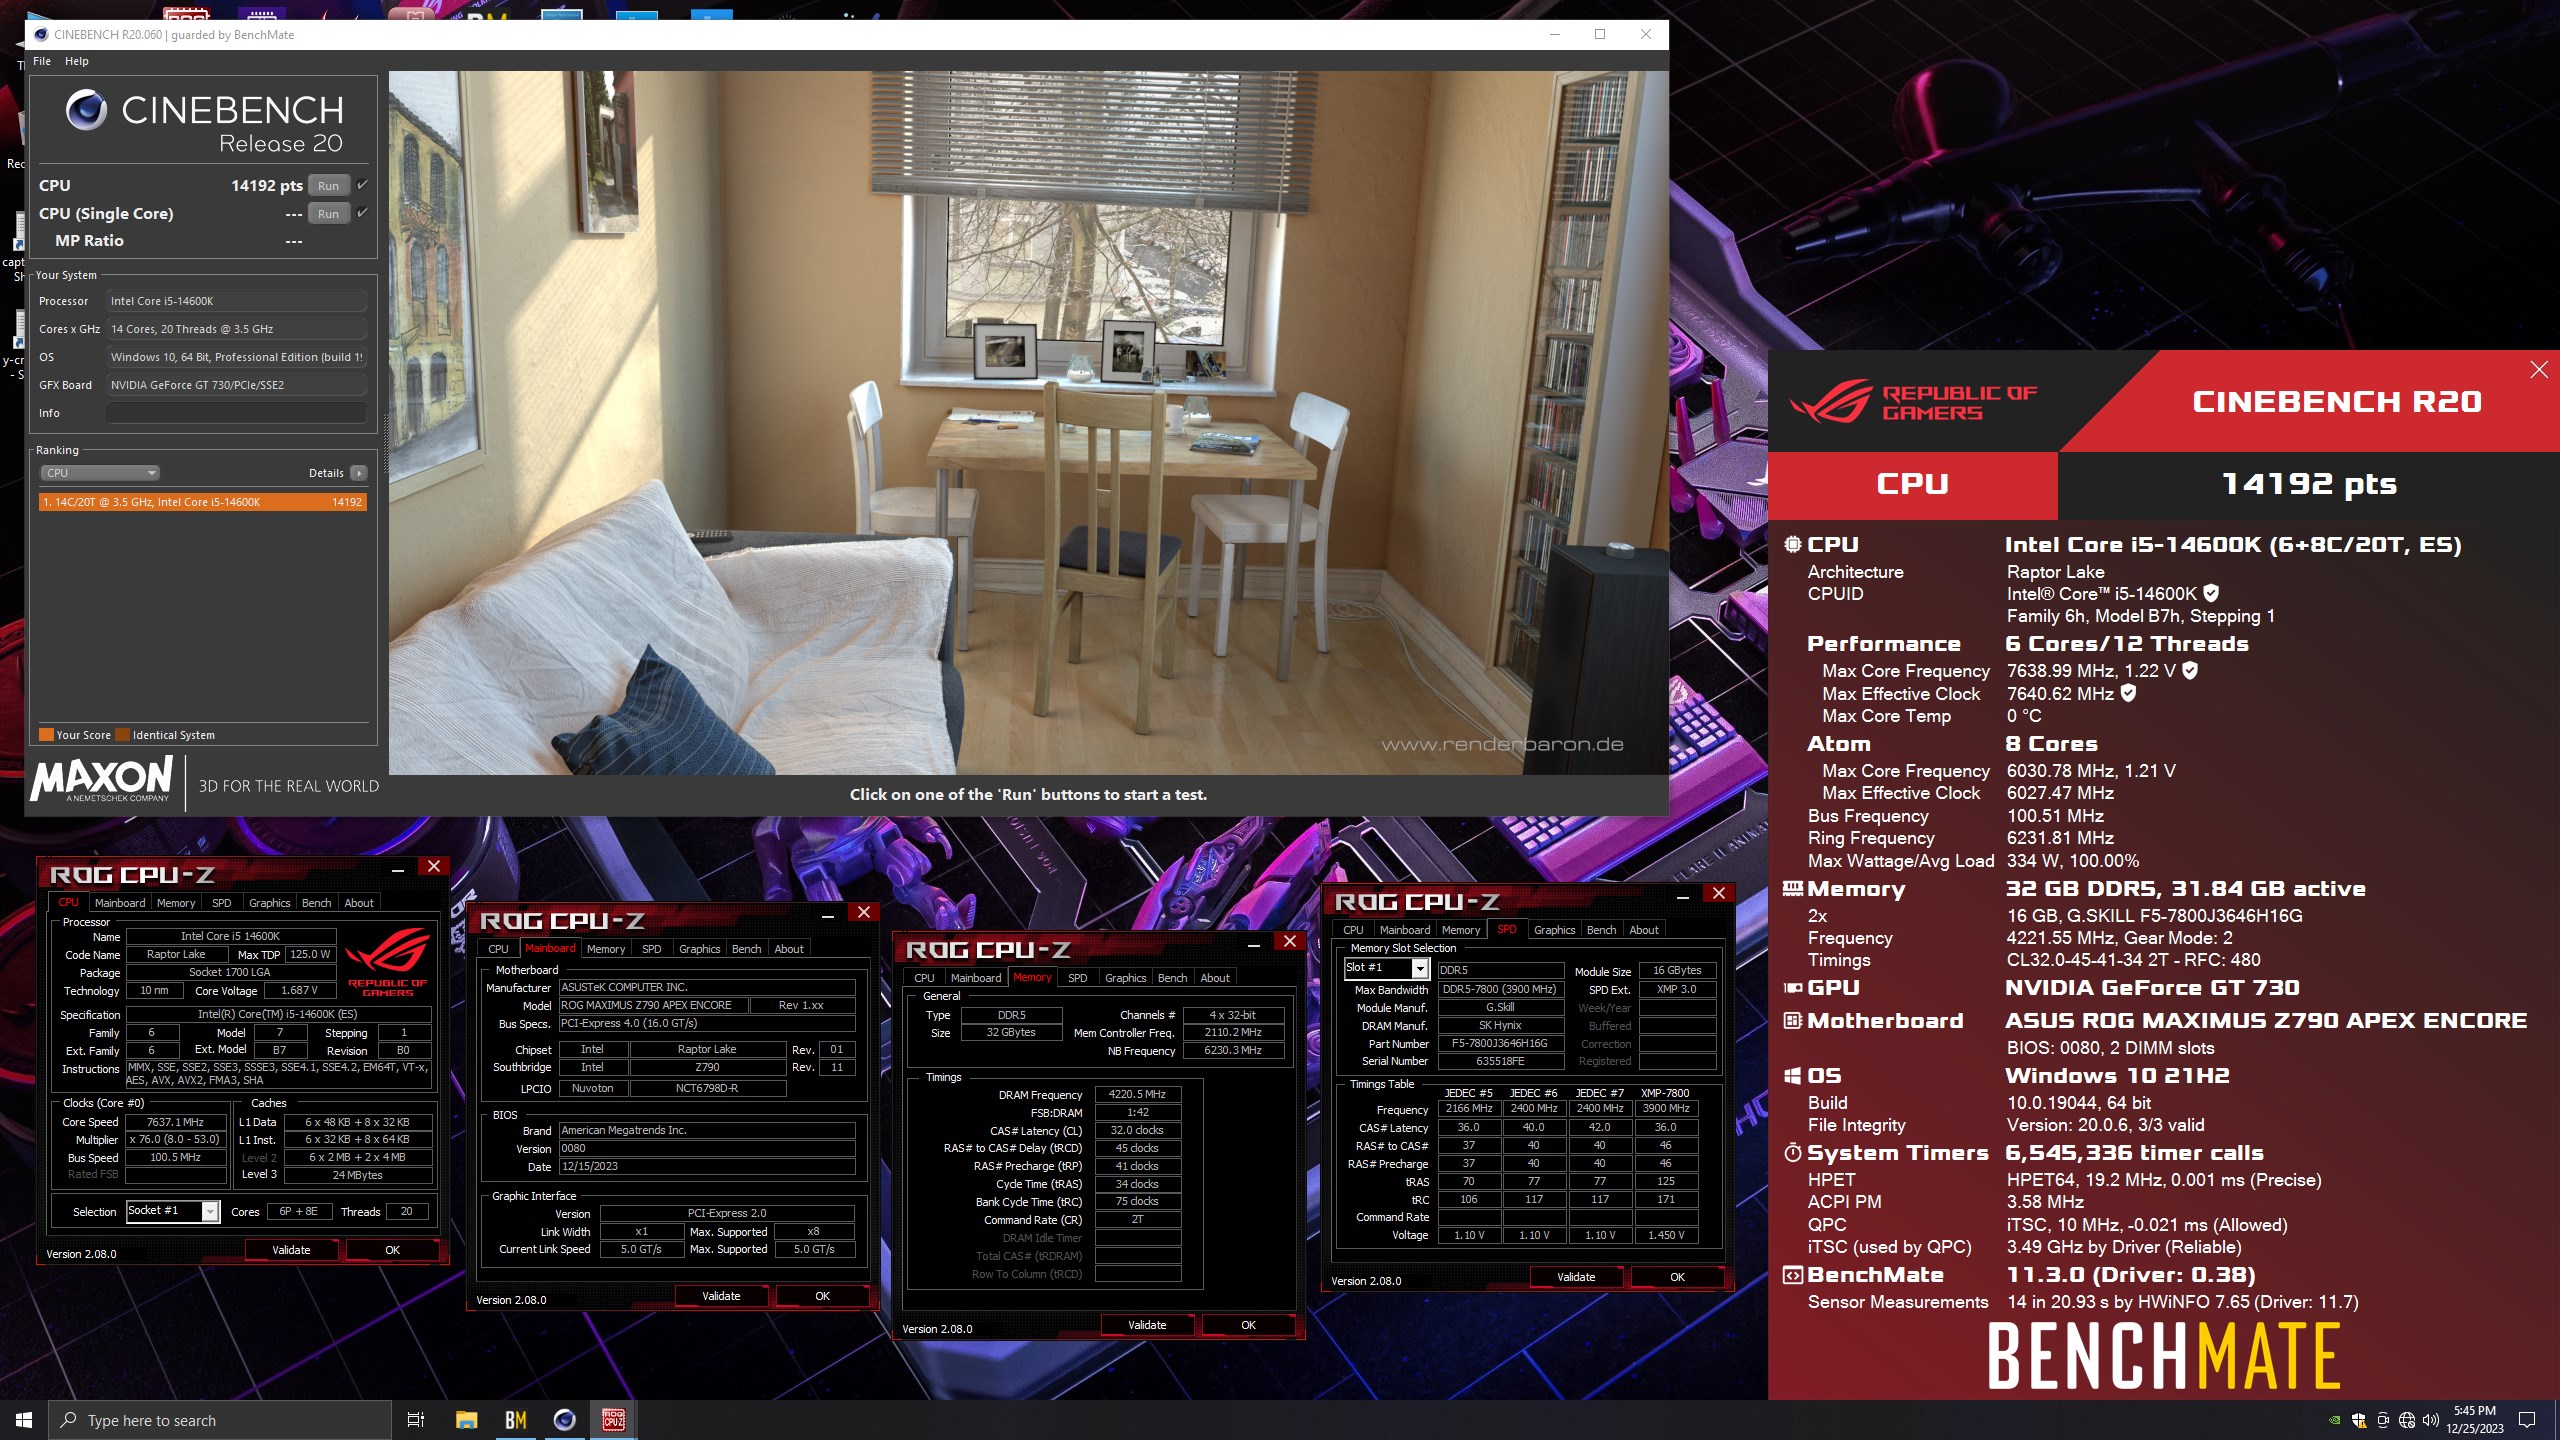Click OK in the Mainboard CPU-Z window
The width and height of the screenshot is (2560, 1440).
coord(822,1296)
